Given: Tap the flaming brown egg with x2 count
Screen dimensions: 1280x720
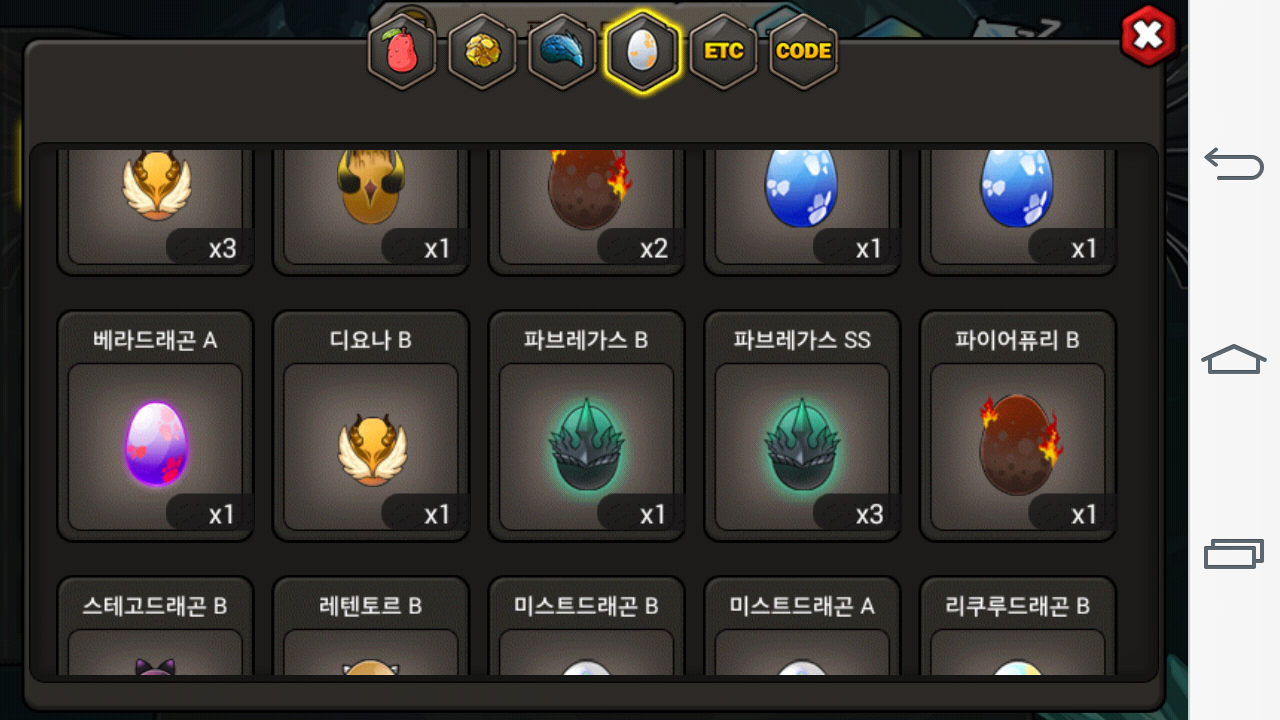Looking at the screenshot, I should 586,210.
